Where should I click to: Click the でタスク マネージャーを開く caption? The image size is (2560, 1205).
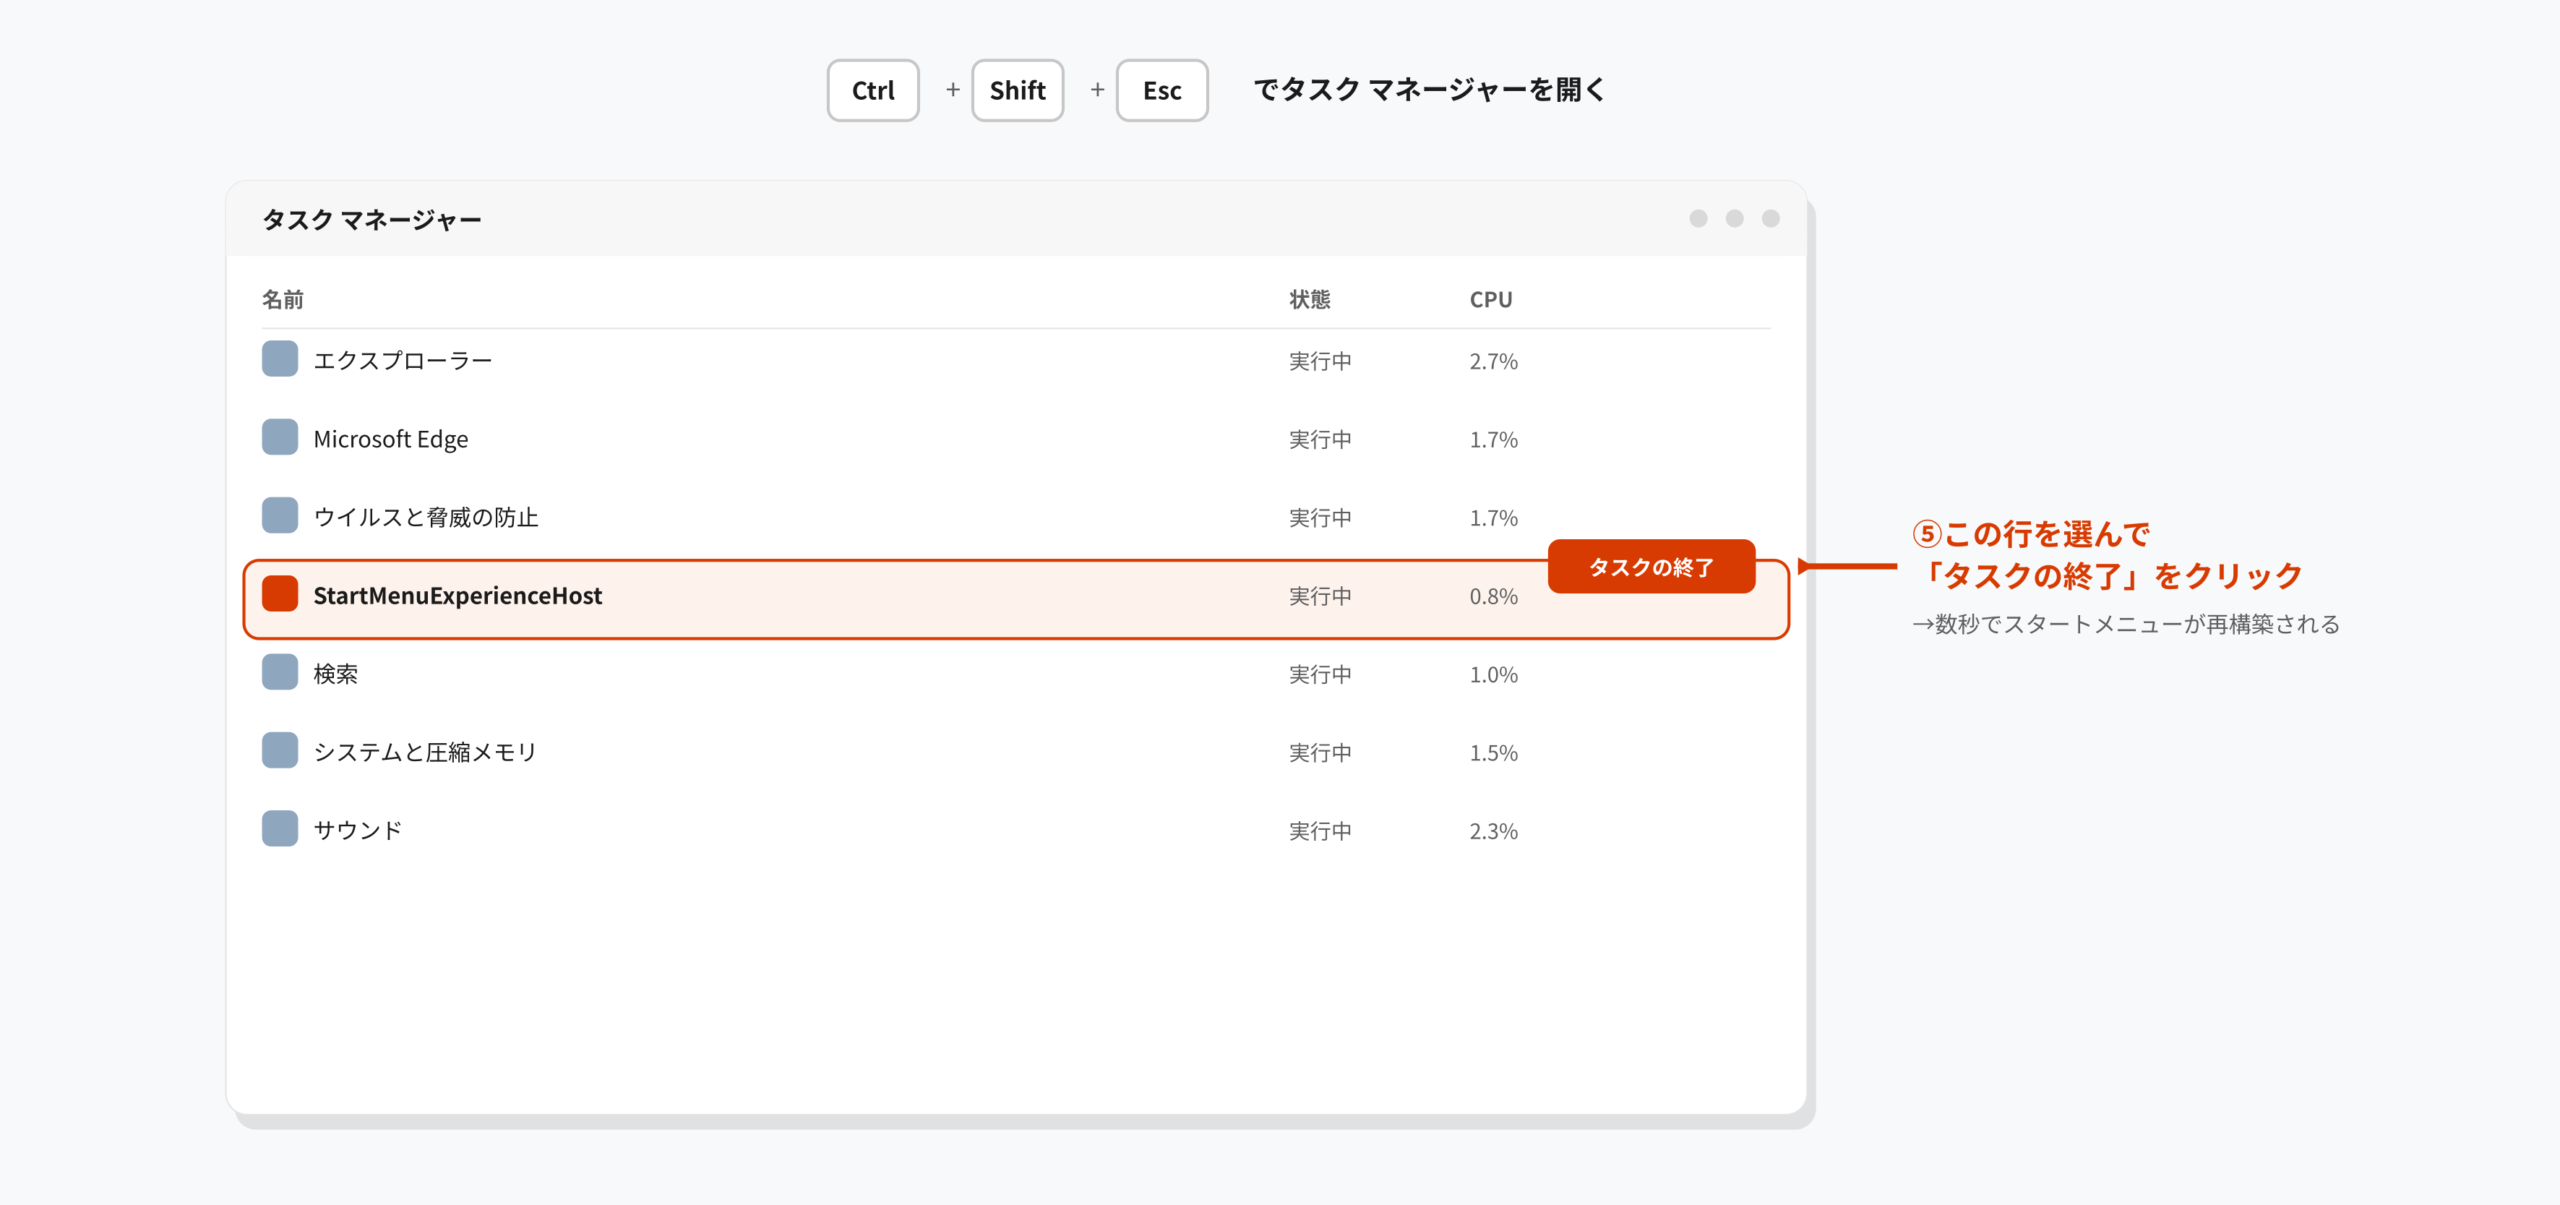point(1429,90)
